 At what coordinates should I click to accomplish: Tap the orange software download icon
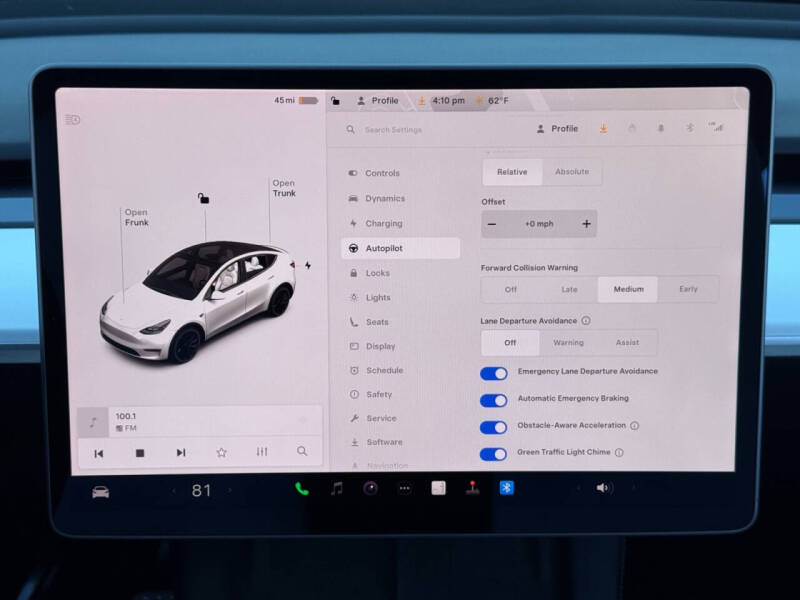[603, 129]
